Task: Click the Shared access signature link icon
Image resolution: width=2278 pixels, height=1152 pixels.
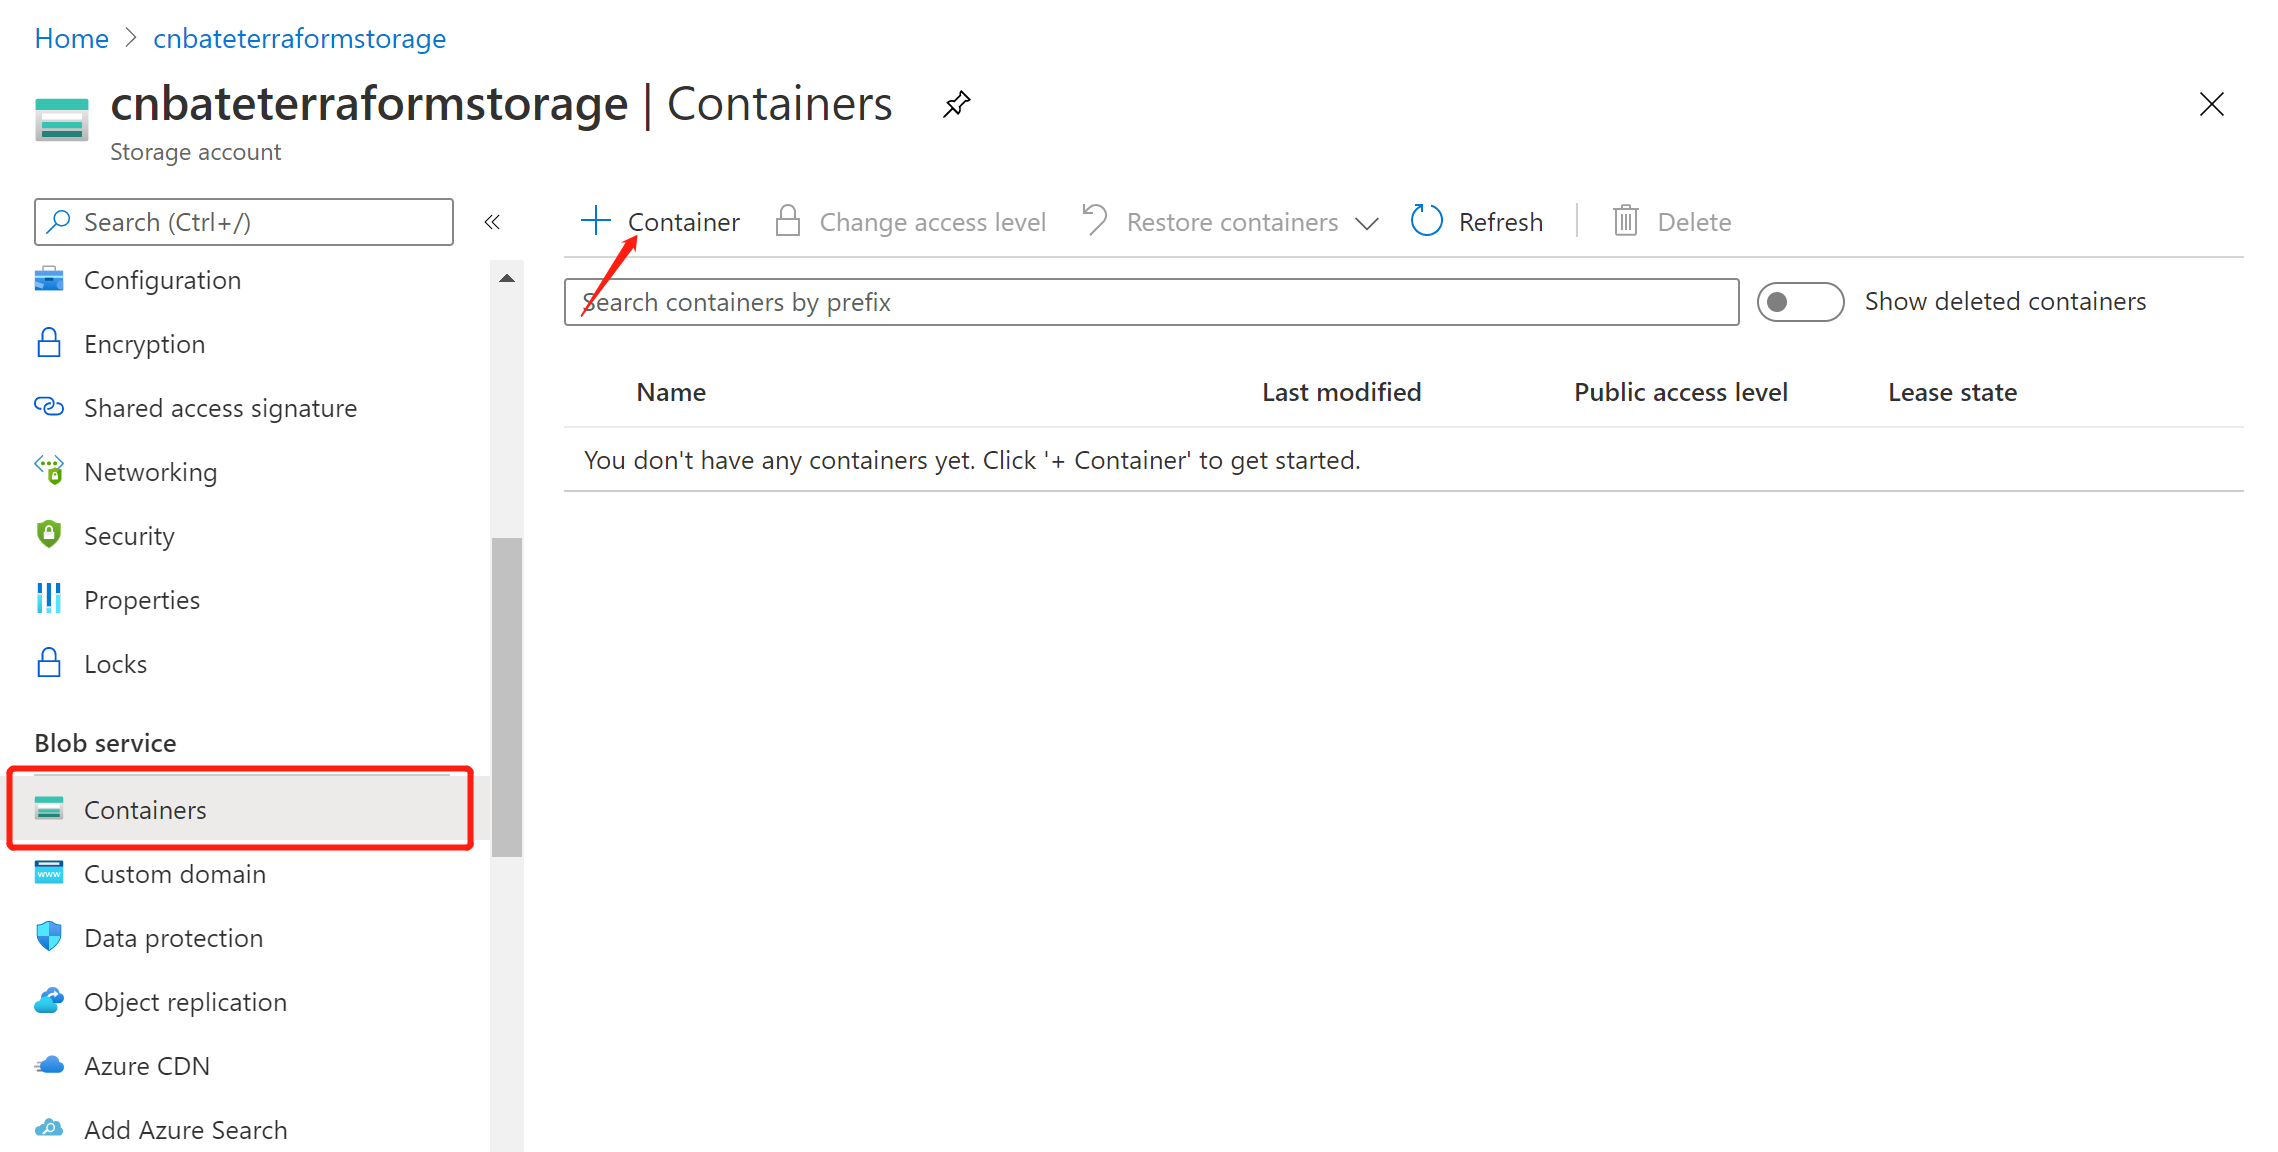Action: (49, 407)
